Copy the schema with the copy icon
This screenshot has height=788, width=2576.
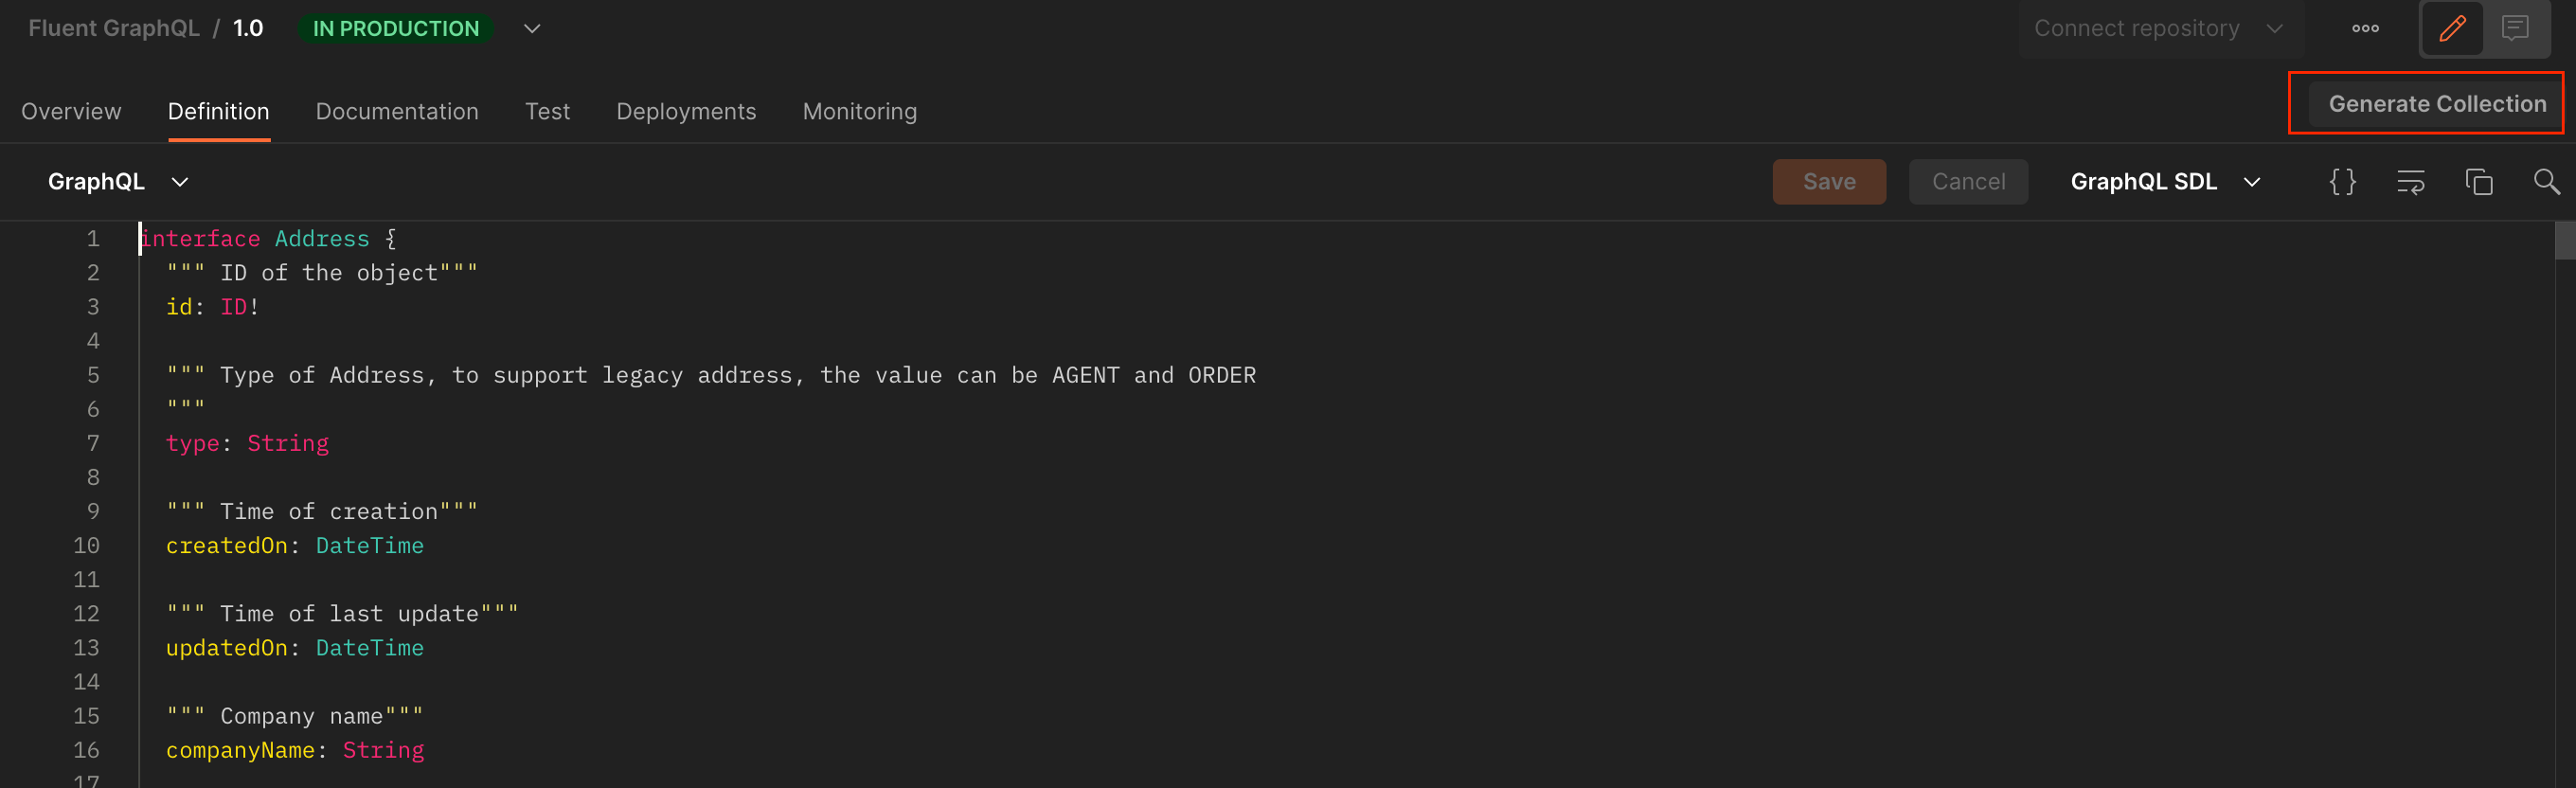(x=2478, y=181)
